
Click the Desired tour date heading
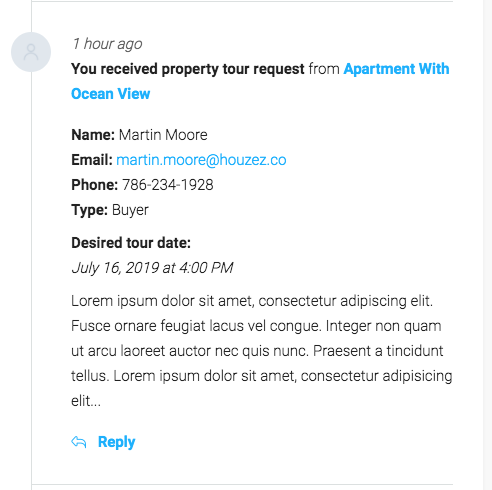coord(131,243)
